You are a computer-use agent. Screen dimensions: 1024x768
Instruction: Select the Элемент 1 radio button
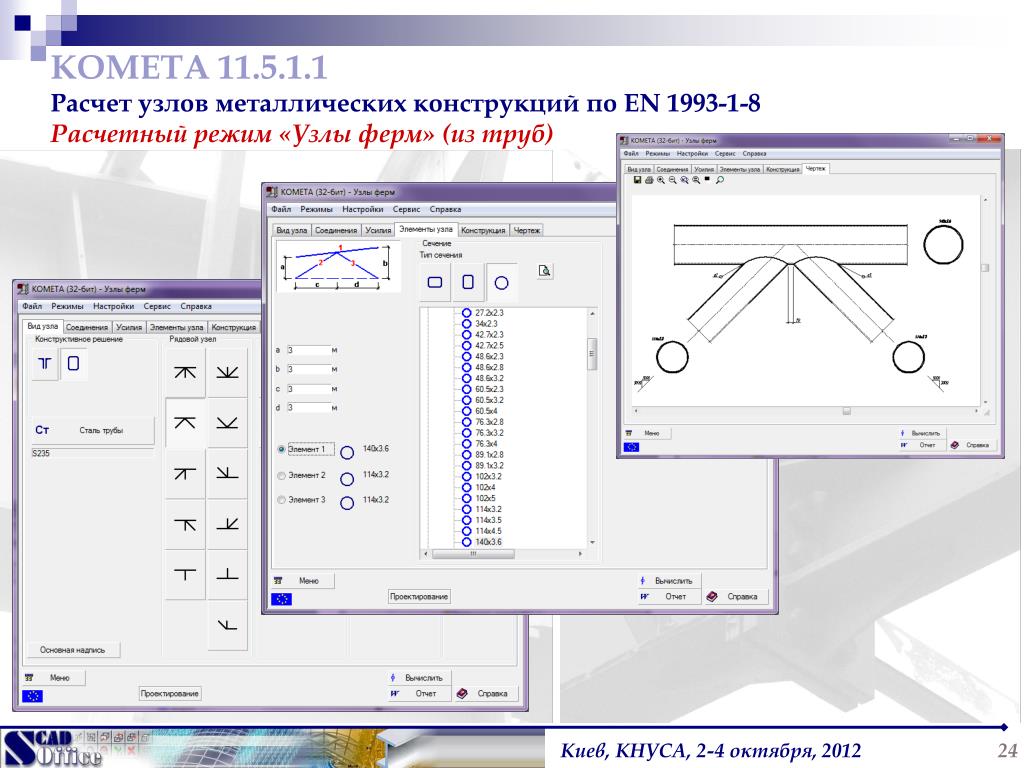pyautogui.click(x=282, y=450)
